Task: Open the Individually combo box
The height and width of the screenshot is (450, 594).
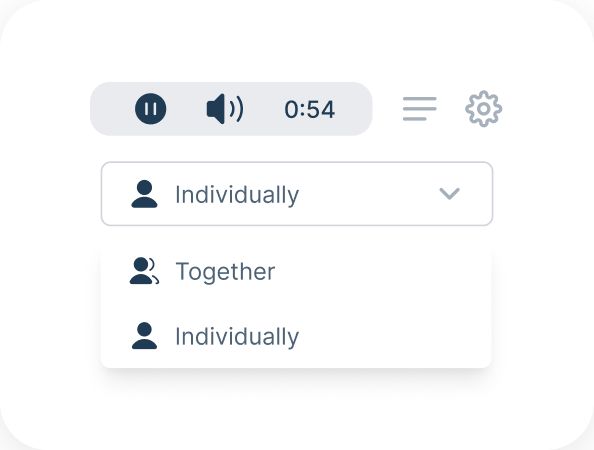Action: [297, 194]
